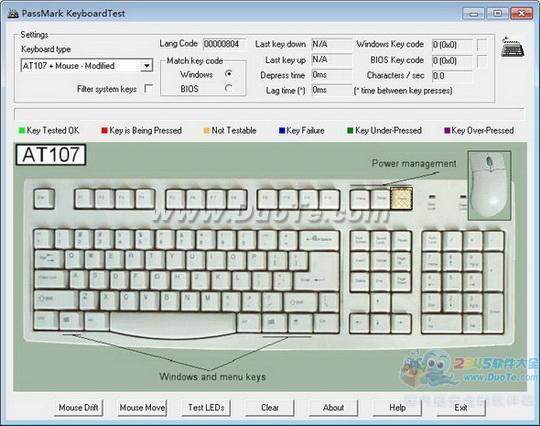The width and height of the screenshot is (540, 426).
Task: Click the AT107 label
Action: pyautogui.click(x=51, y=155)
